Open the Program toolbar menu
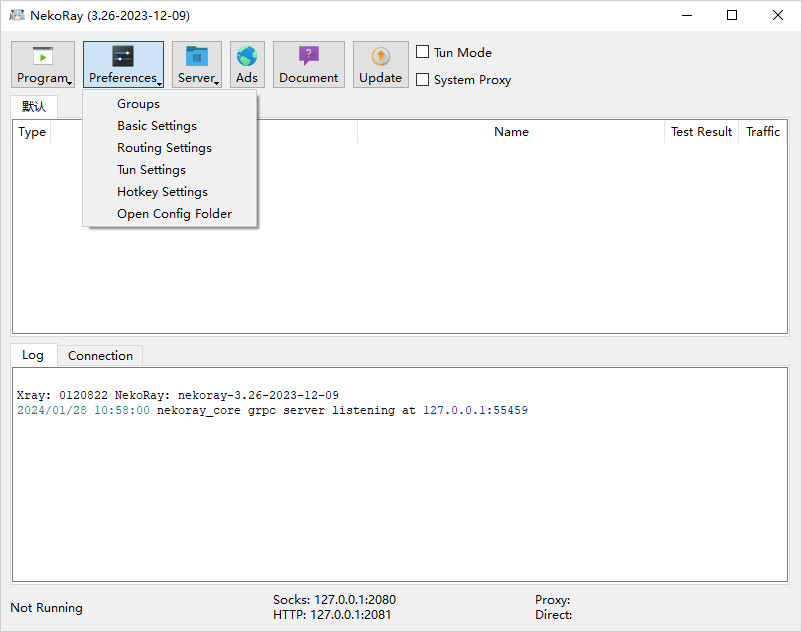This screenshot has height=632, width=802. tap(43, 64)
